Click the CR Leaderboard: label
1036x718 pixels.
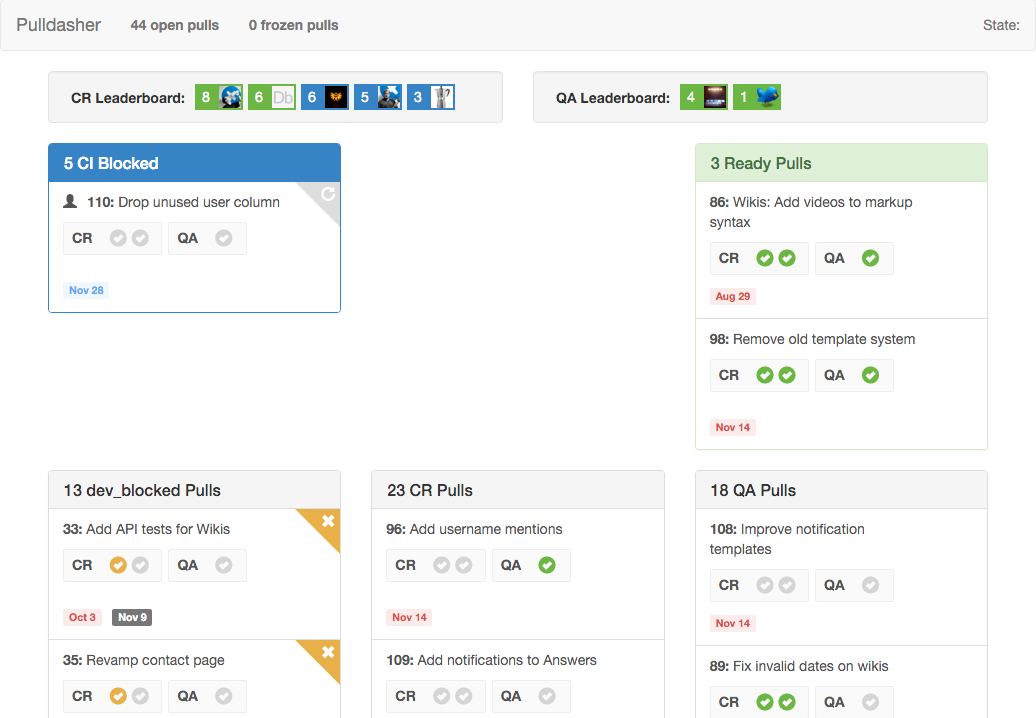pyautogui.click(x=128, y=98)
